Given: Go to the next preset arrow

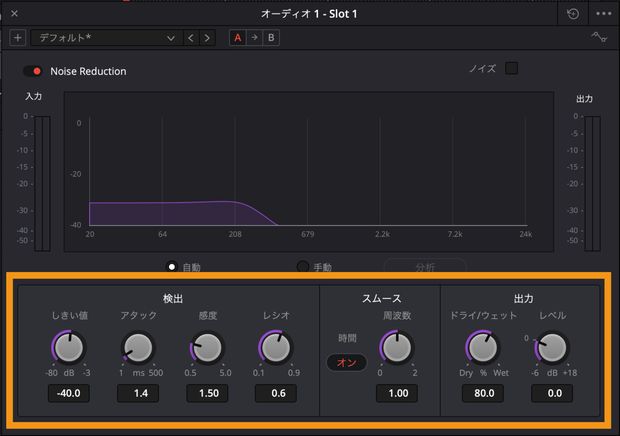Looking at the screenshot, I should [207, 38].
